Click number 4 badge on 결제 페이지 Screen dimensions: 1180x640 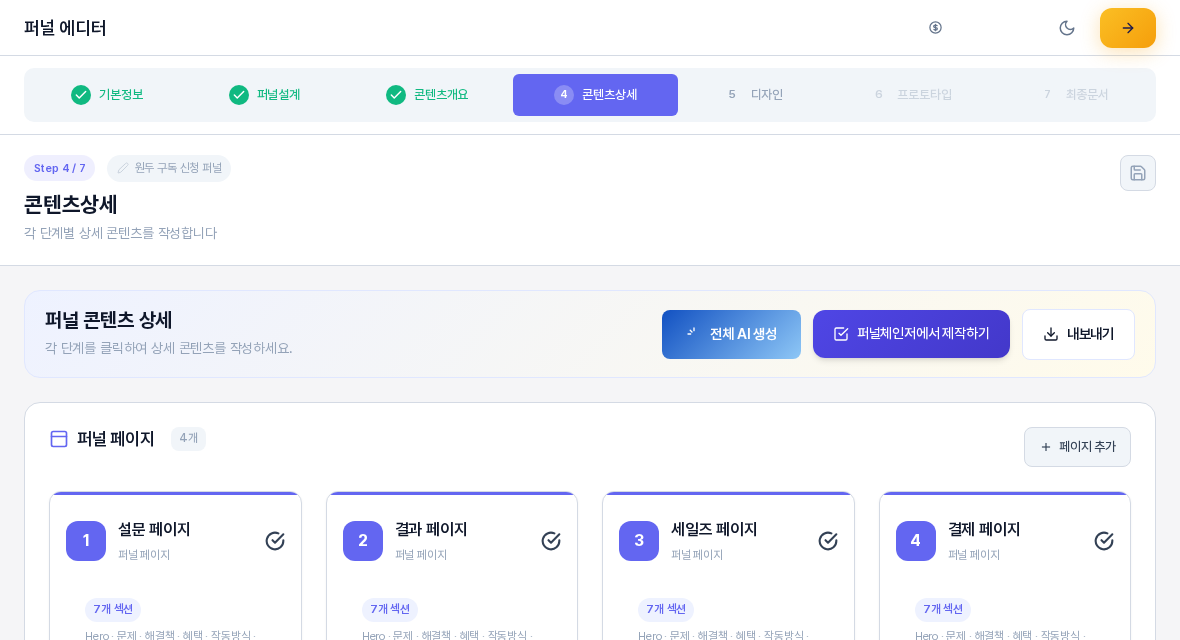coord(916,541)
